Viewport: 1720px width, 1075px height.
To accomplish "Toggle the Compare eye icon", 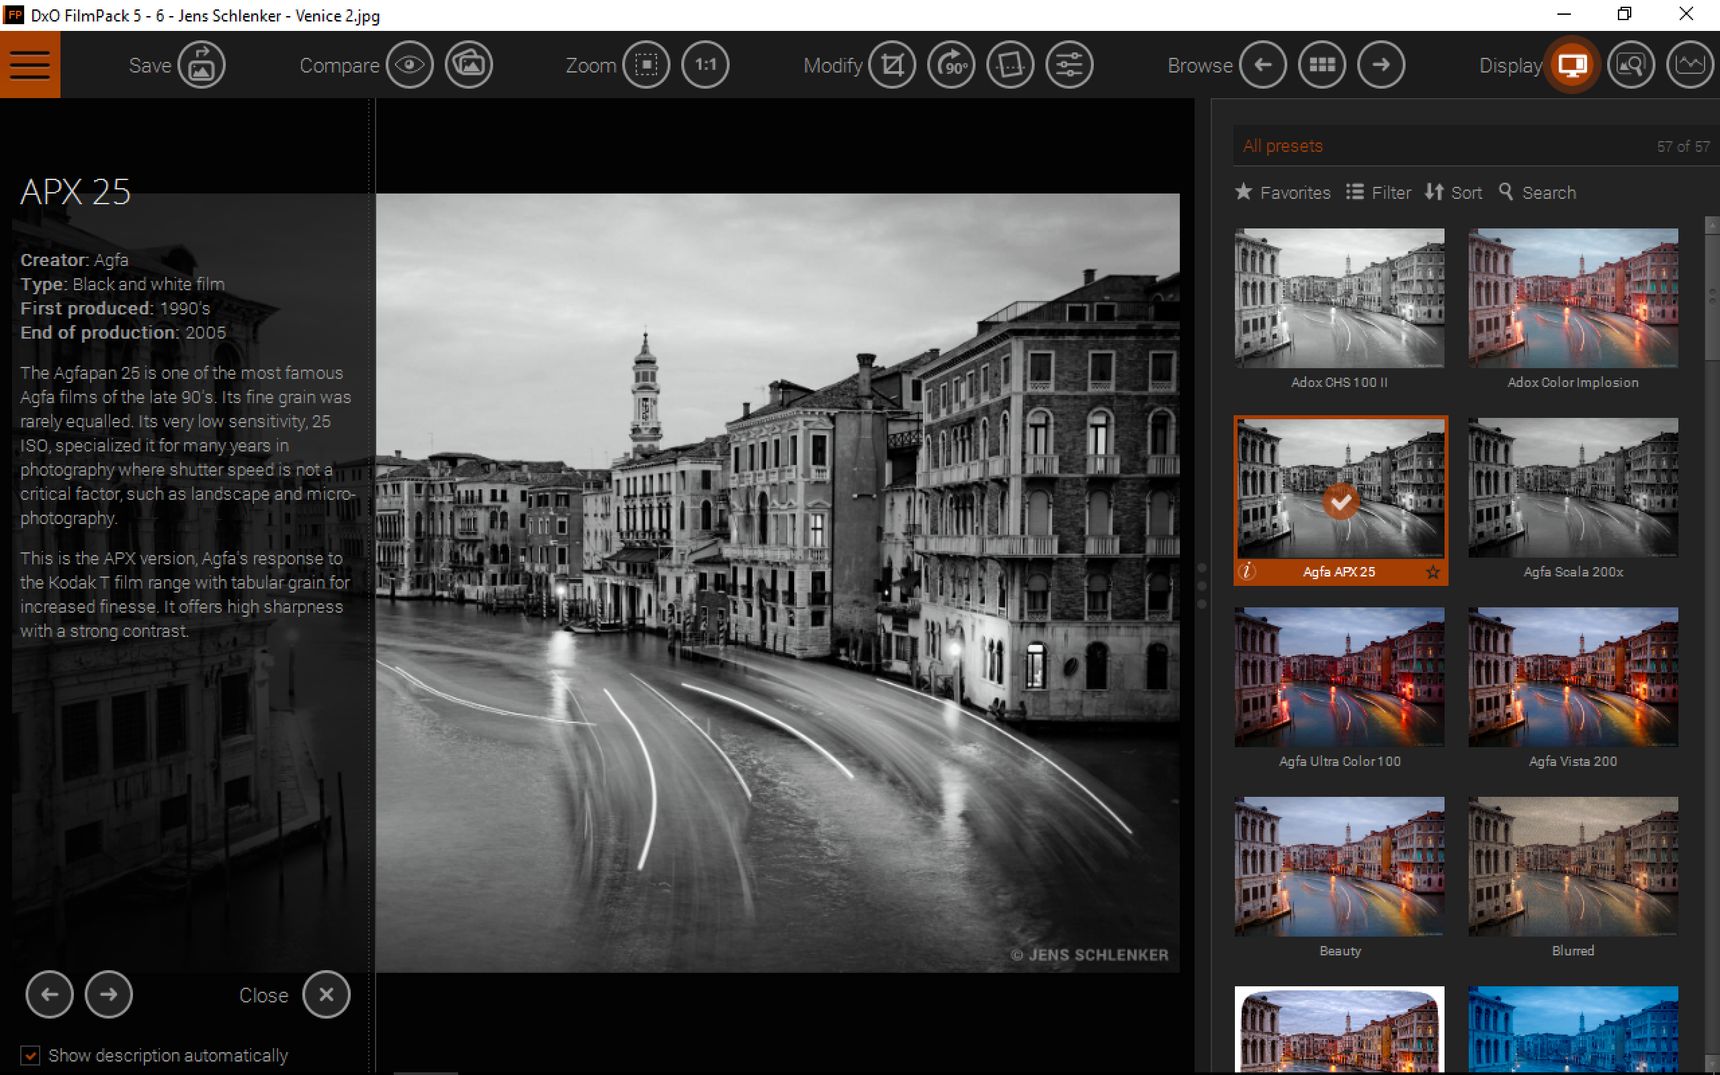I will (410, 65).
